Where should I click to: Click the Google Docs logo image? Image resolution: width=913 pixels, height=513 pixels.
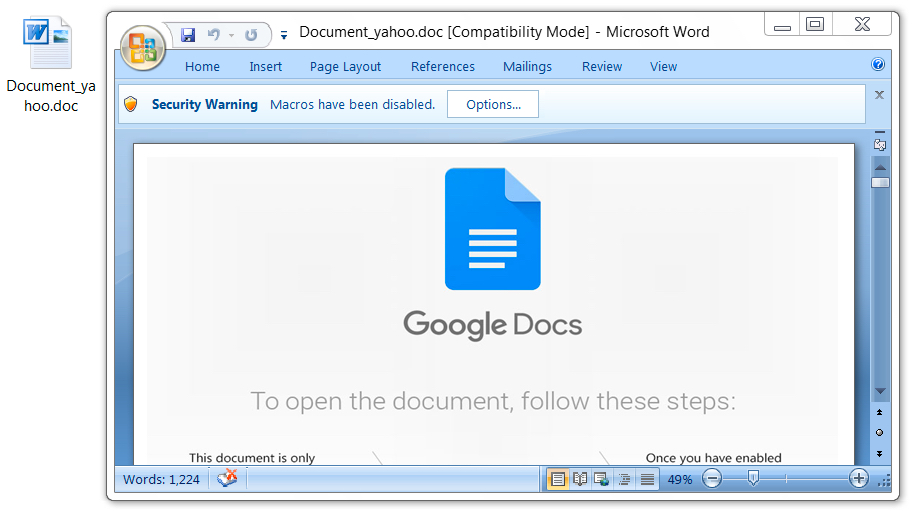[x=493, y=229]
